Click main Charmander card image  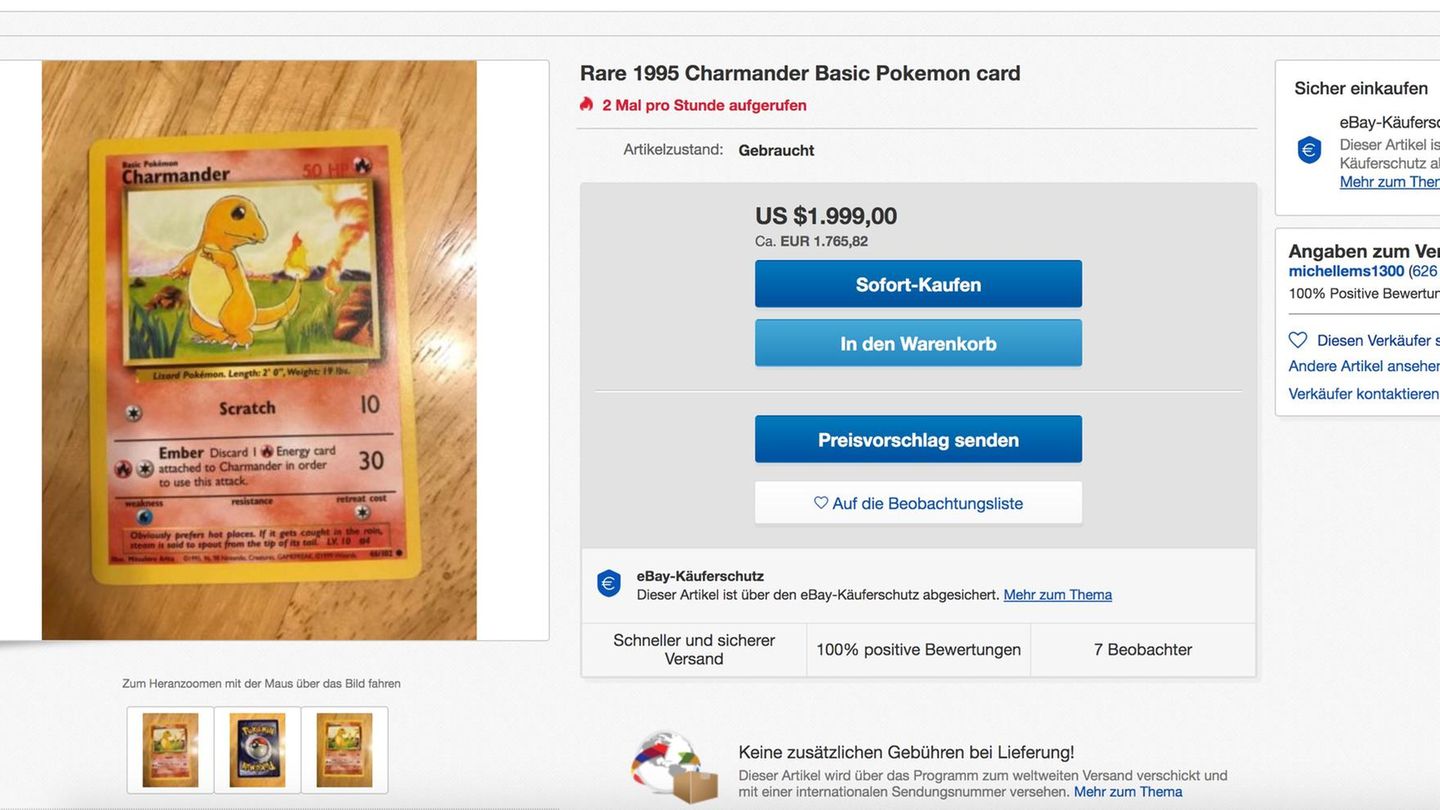click(x=259, y=350)
